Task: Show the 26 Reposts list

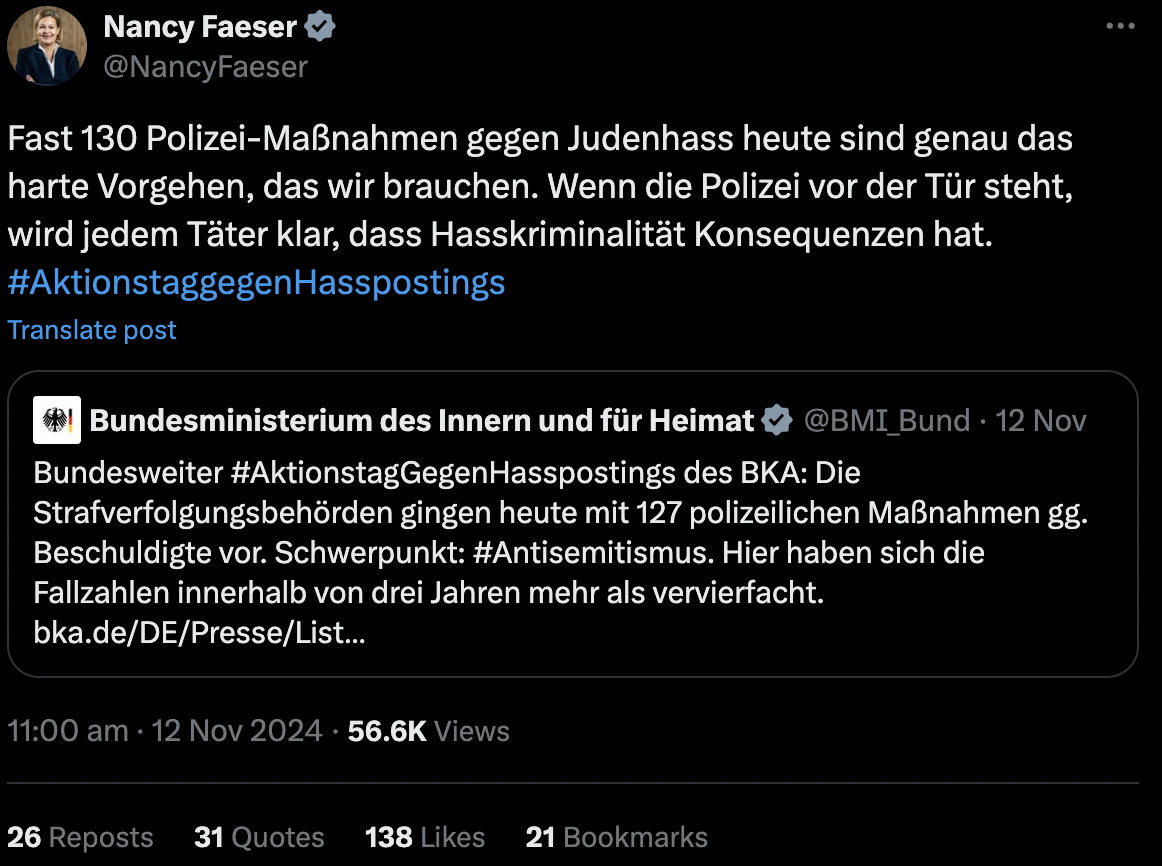Action: coord(80,837)
